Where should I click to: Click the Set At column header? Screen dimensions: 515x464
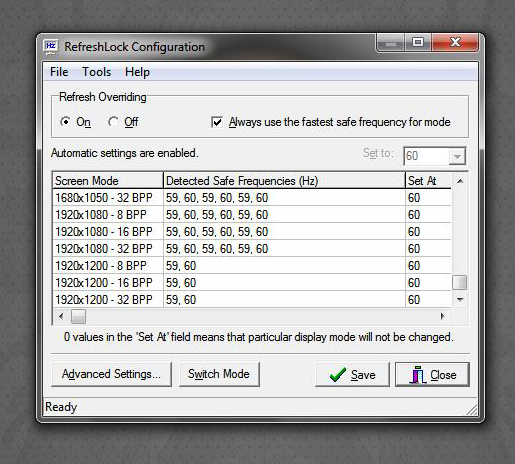tap(428, 181)
